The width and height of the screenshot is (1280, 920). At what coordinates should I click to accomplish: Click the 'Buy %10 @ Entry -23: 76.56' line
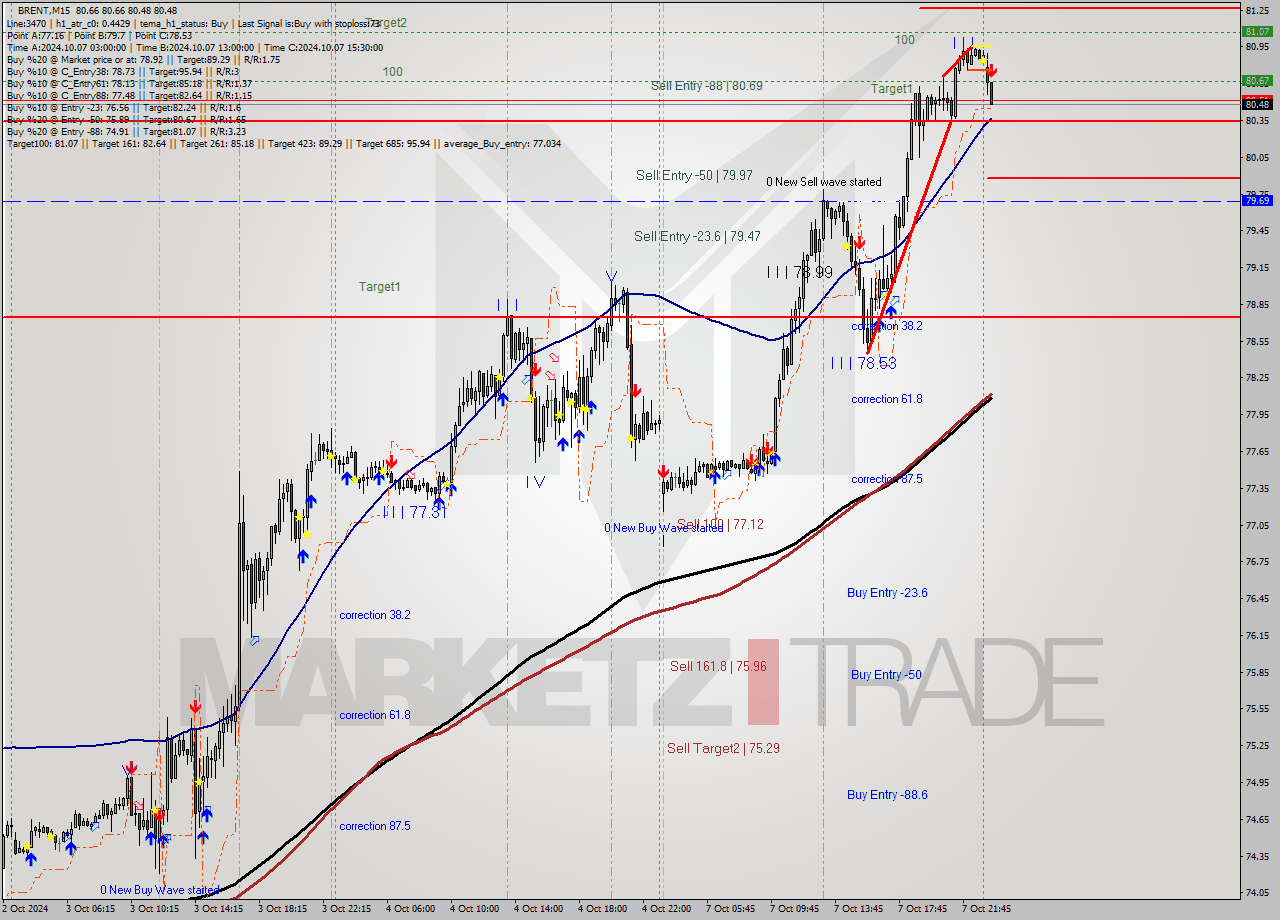click(124, 107)
